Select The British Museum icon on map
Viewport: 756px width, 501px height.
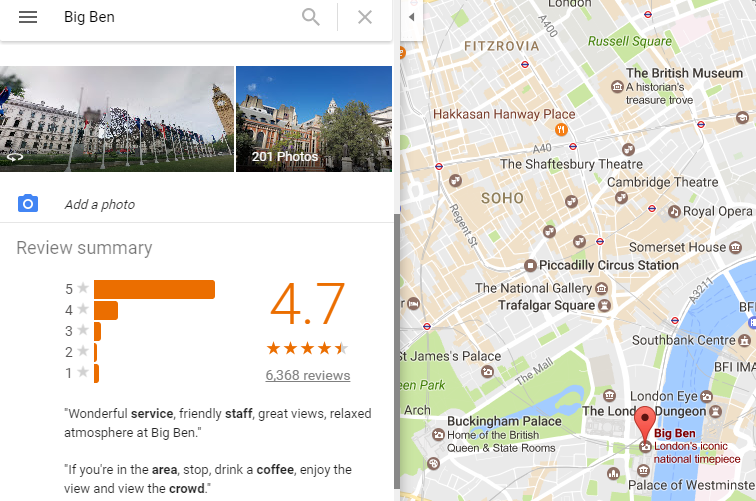coord(617,87)
